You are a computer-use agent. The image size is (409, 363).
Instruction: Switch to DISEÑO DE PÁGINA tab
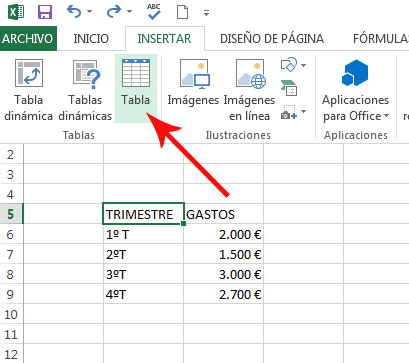point(272,39)
